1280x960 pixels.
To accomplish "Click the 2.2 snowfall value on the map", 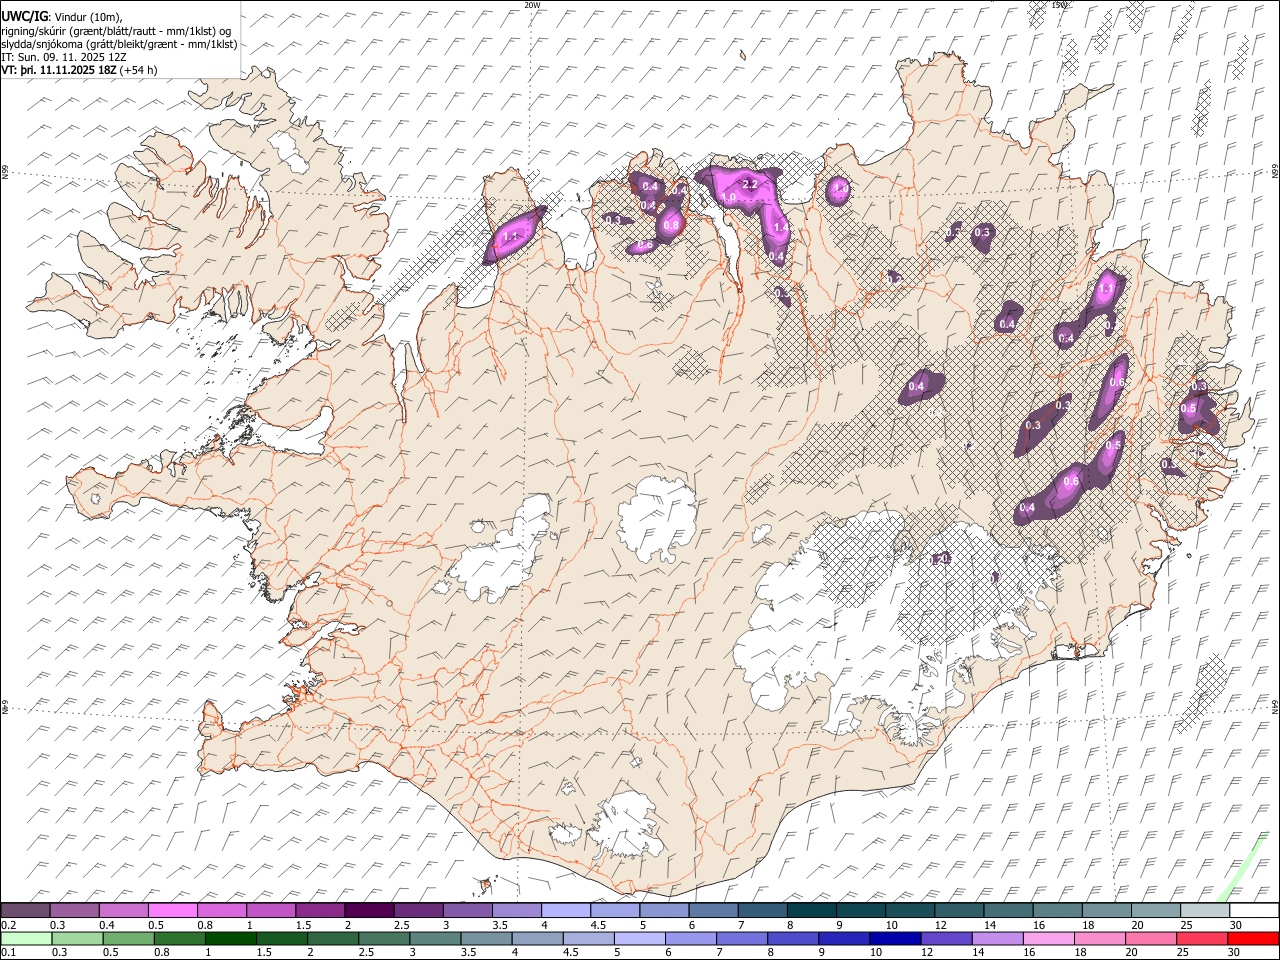I will 749,184.
